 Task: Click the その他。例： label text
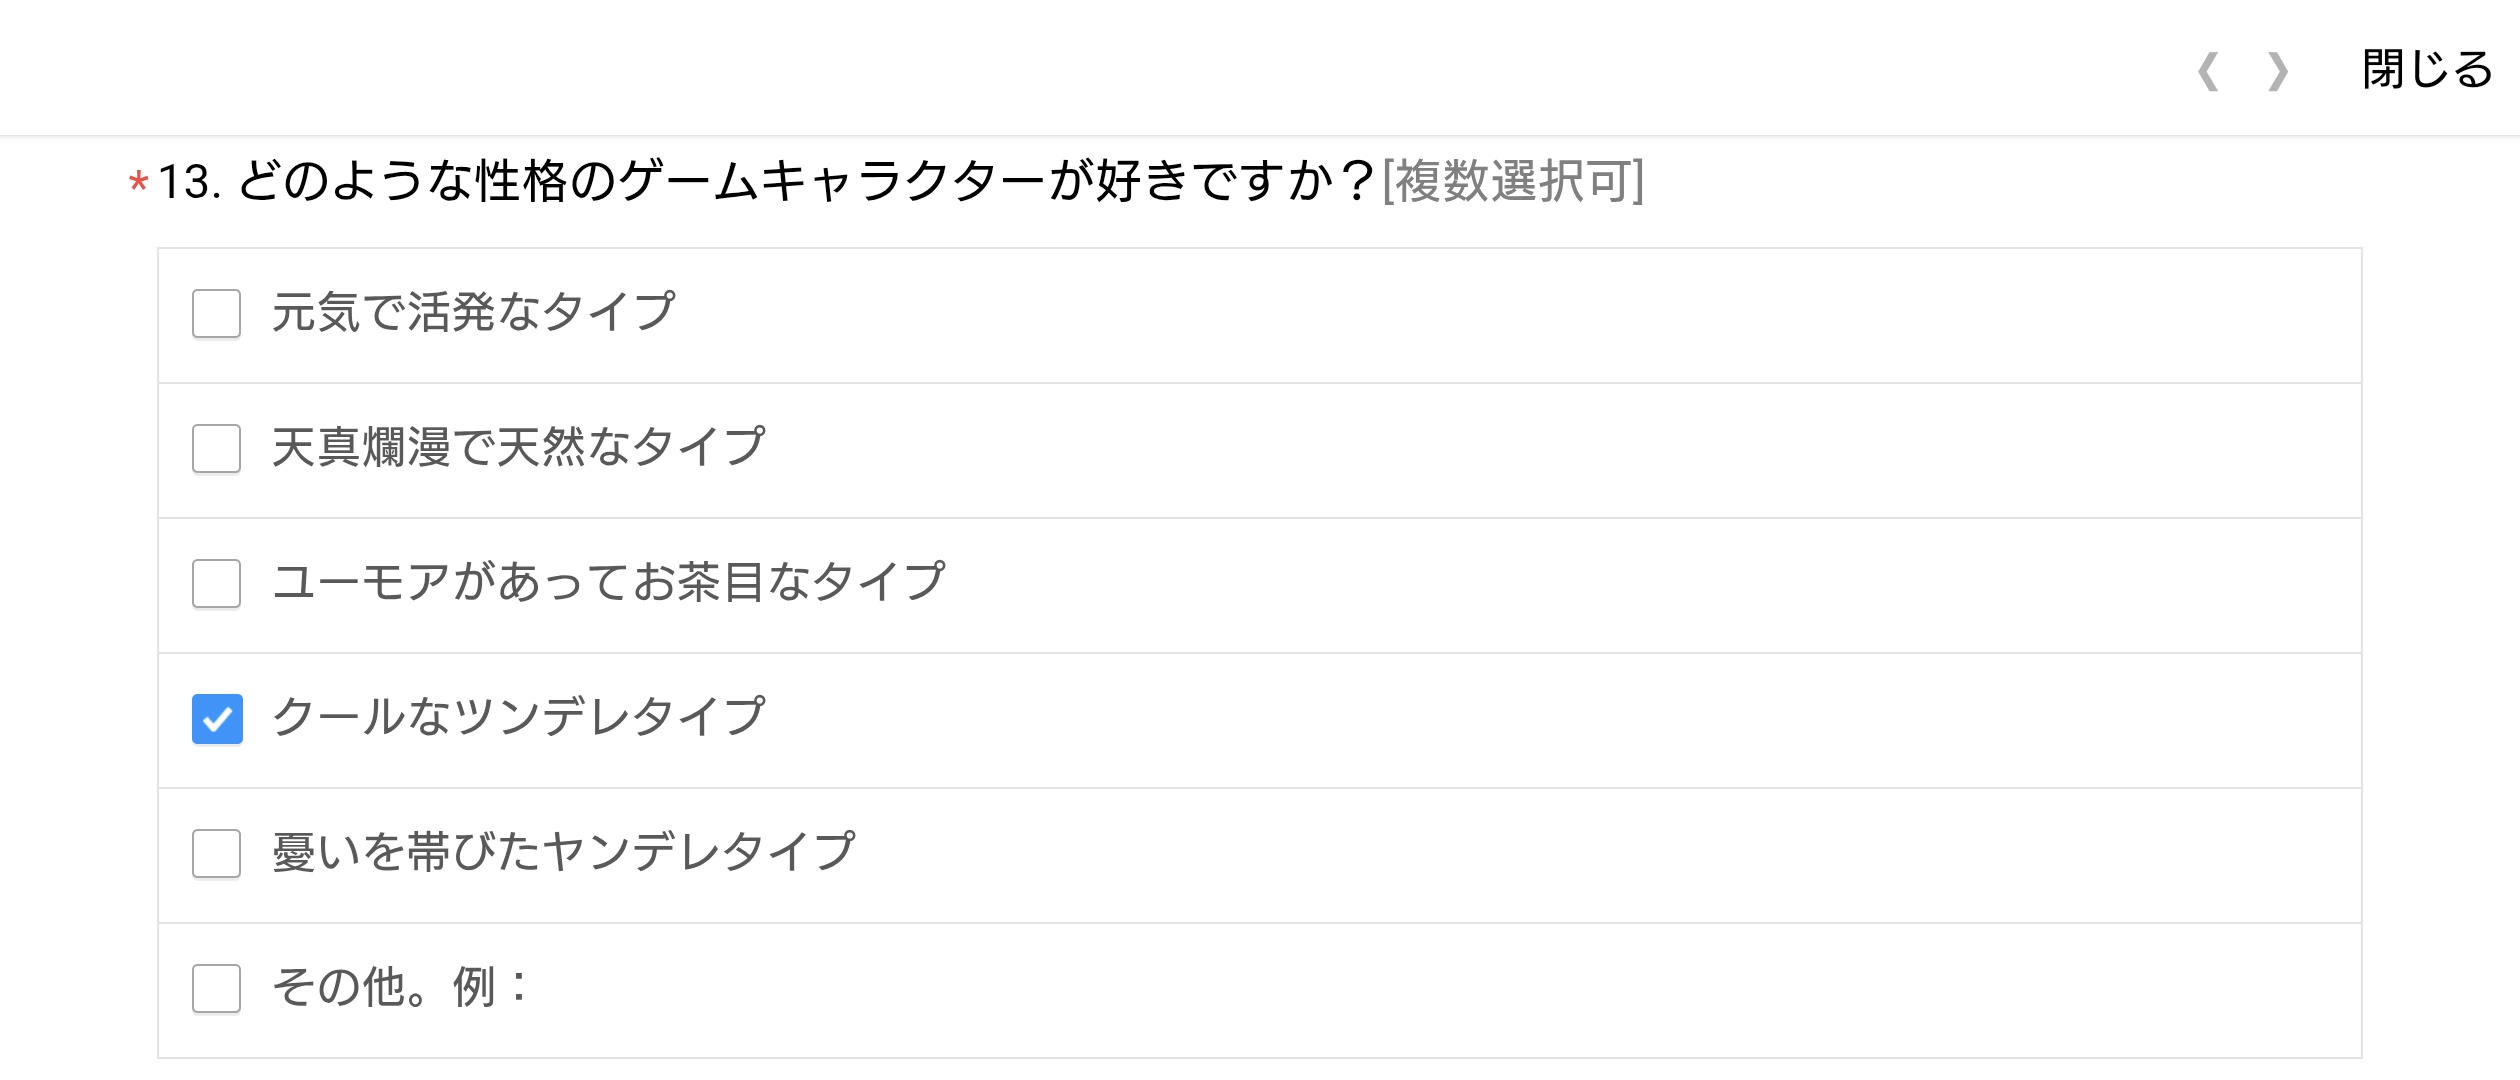coord(400,987)
